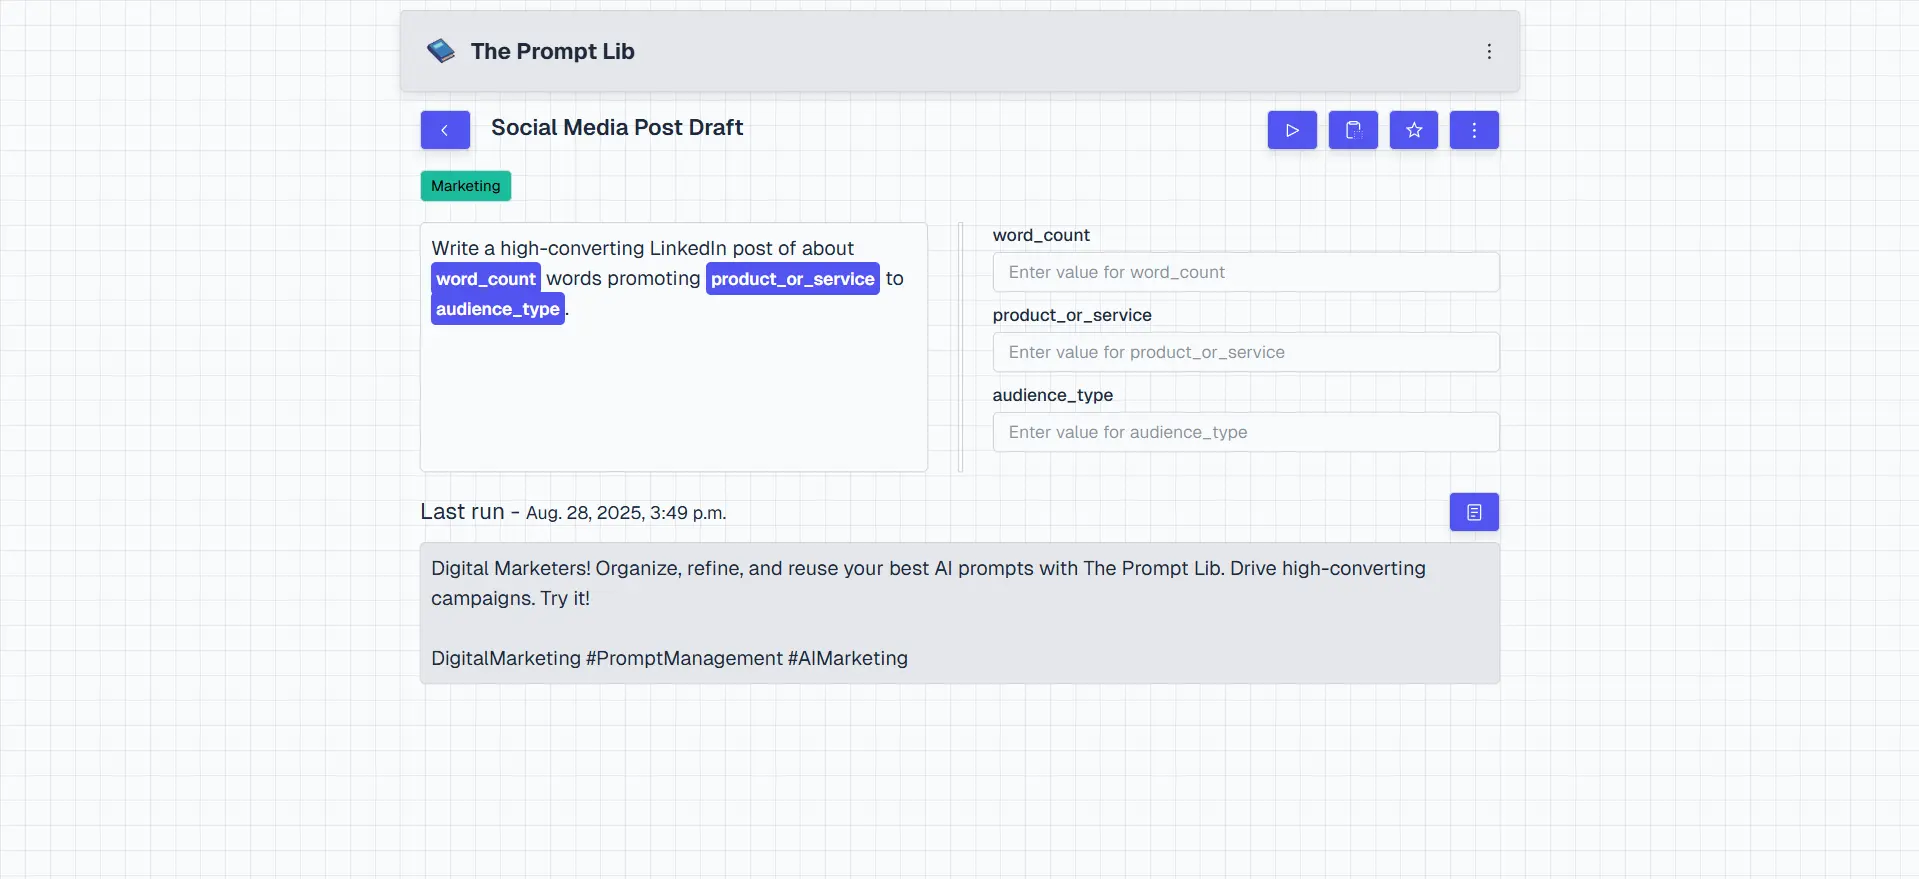Focus the product_or_service input field
This screenshot has height=879, width=1919.
point(1246,352)
